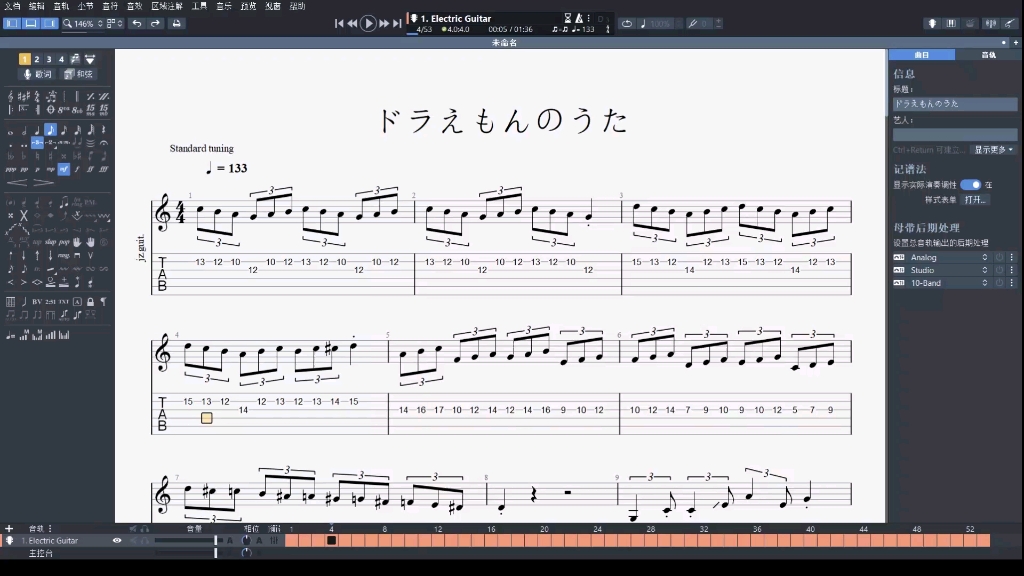Open the 工具 menu
The width and height of the screenshot is (1024, 576).
click(199, 6)
